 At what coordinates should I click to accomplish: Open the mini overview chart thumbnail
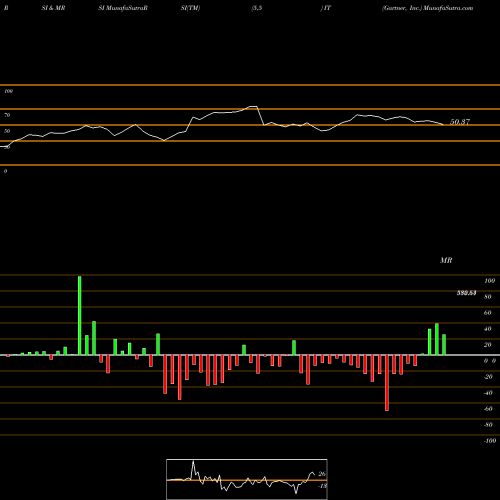pos(247,479)
